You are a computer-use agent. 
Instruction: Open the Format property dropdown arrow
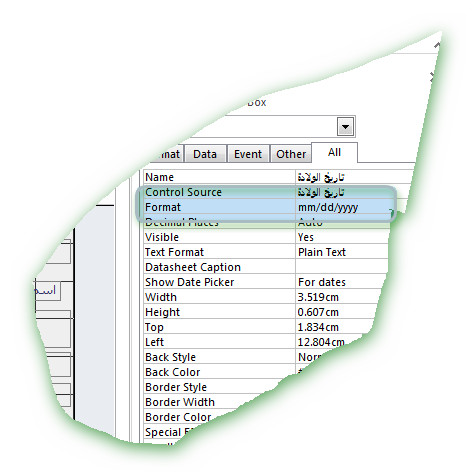(x=391, y=211)
